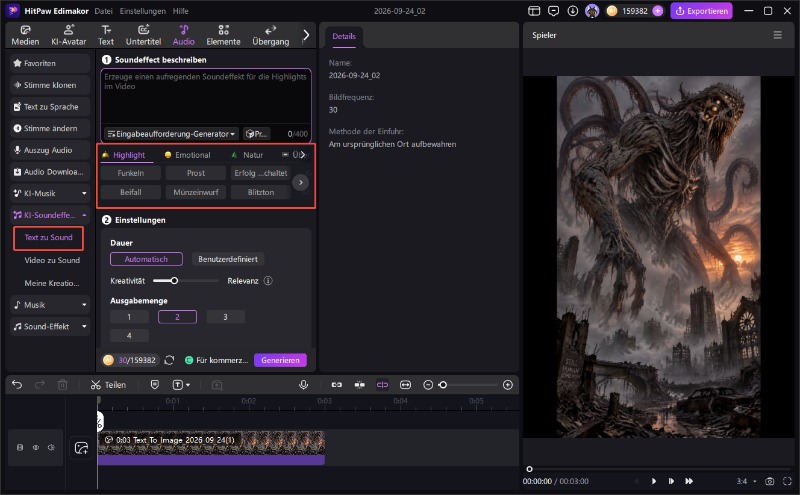Set Ausgabemenge to 3

pos(225,317)
